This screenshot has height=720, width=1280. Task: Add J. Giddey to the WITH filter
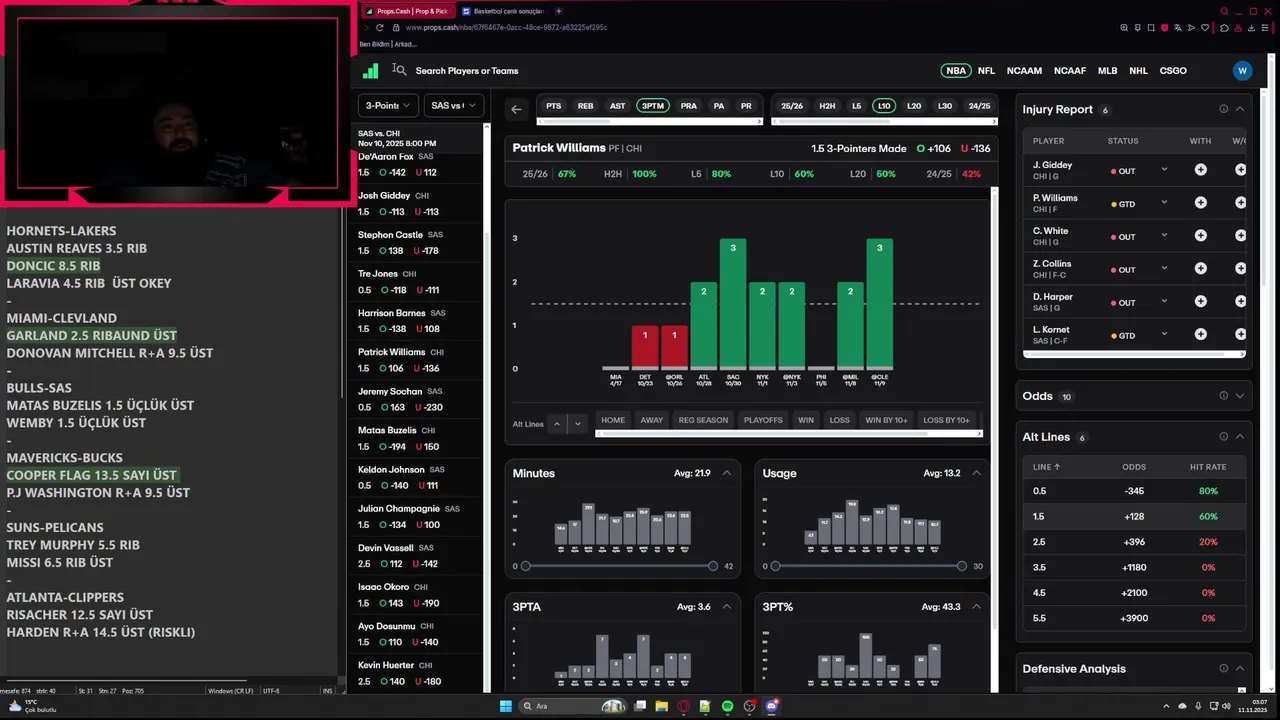(1200, 170)
